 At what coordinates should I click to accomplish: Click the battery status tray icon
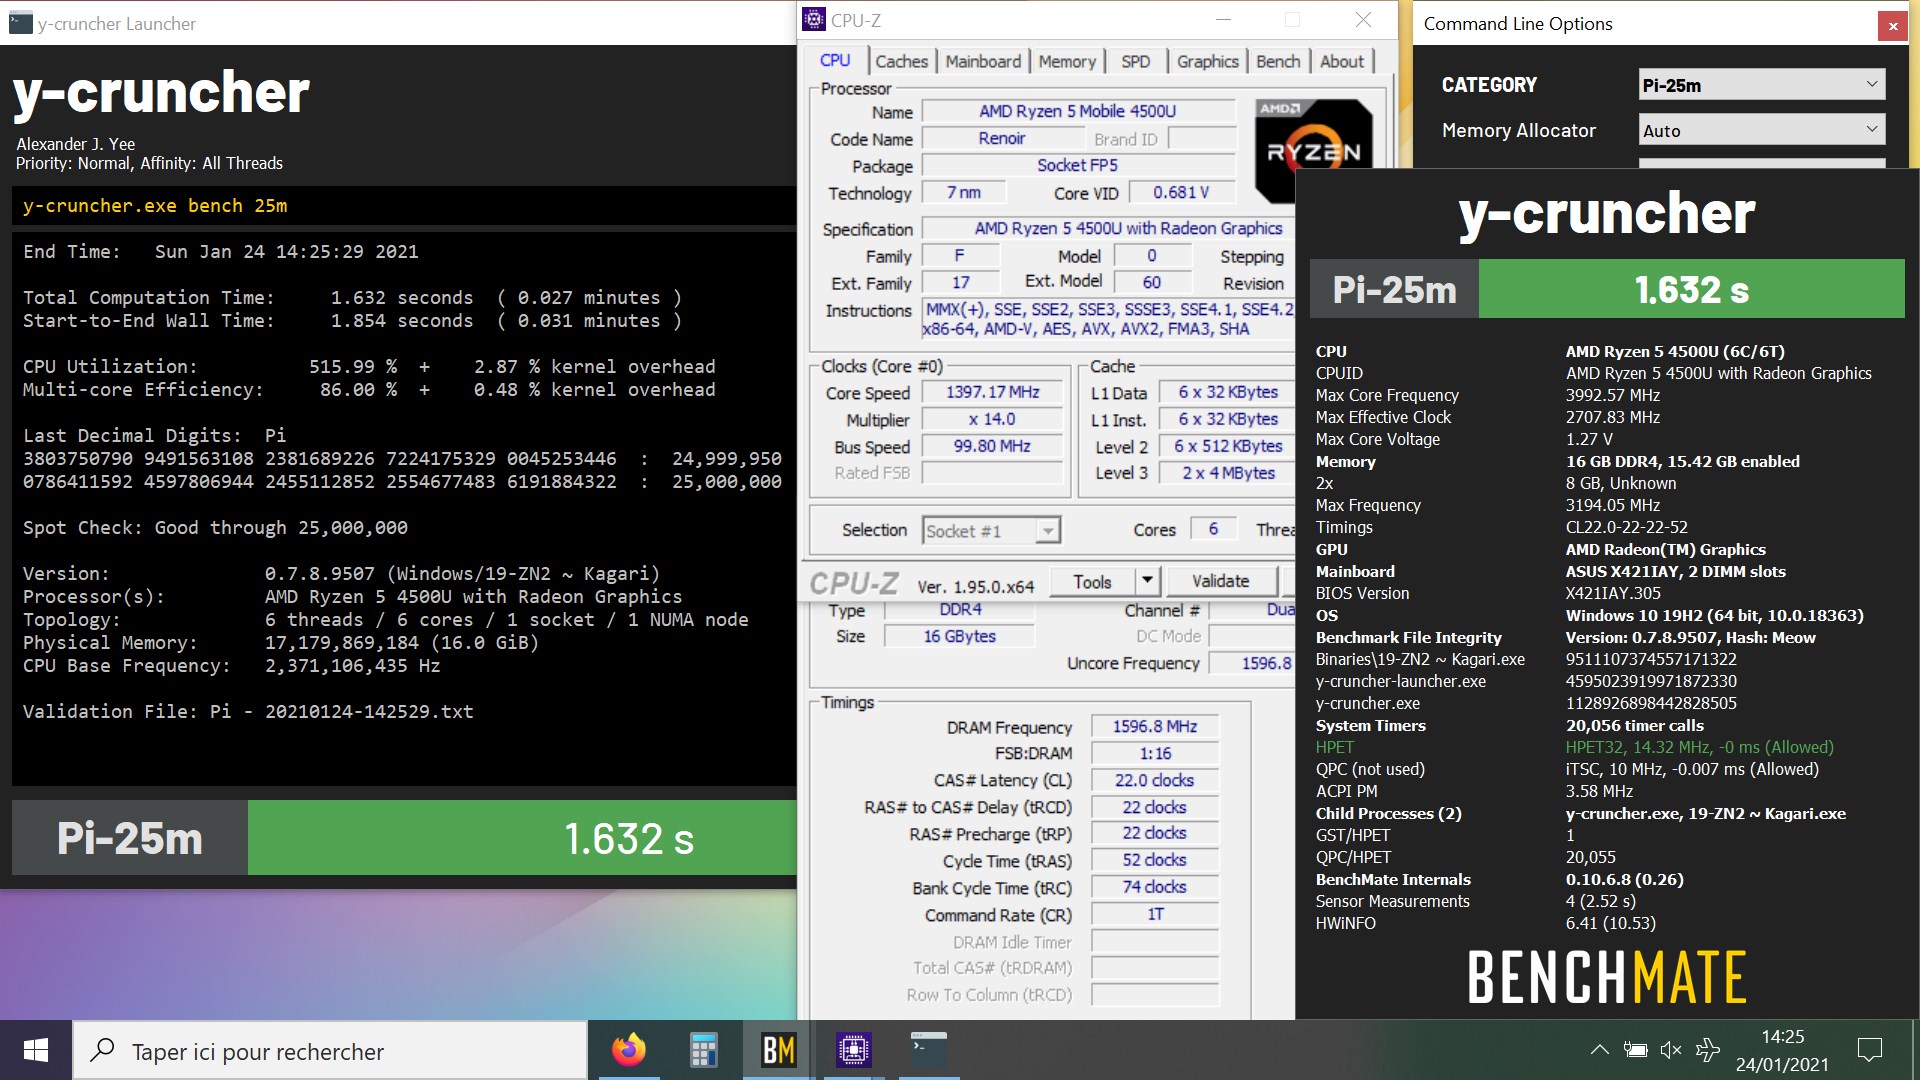tap(1636, 1050)
